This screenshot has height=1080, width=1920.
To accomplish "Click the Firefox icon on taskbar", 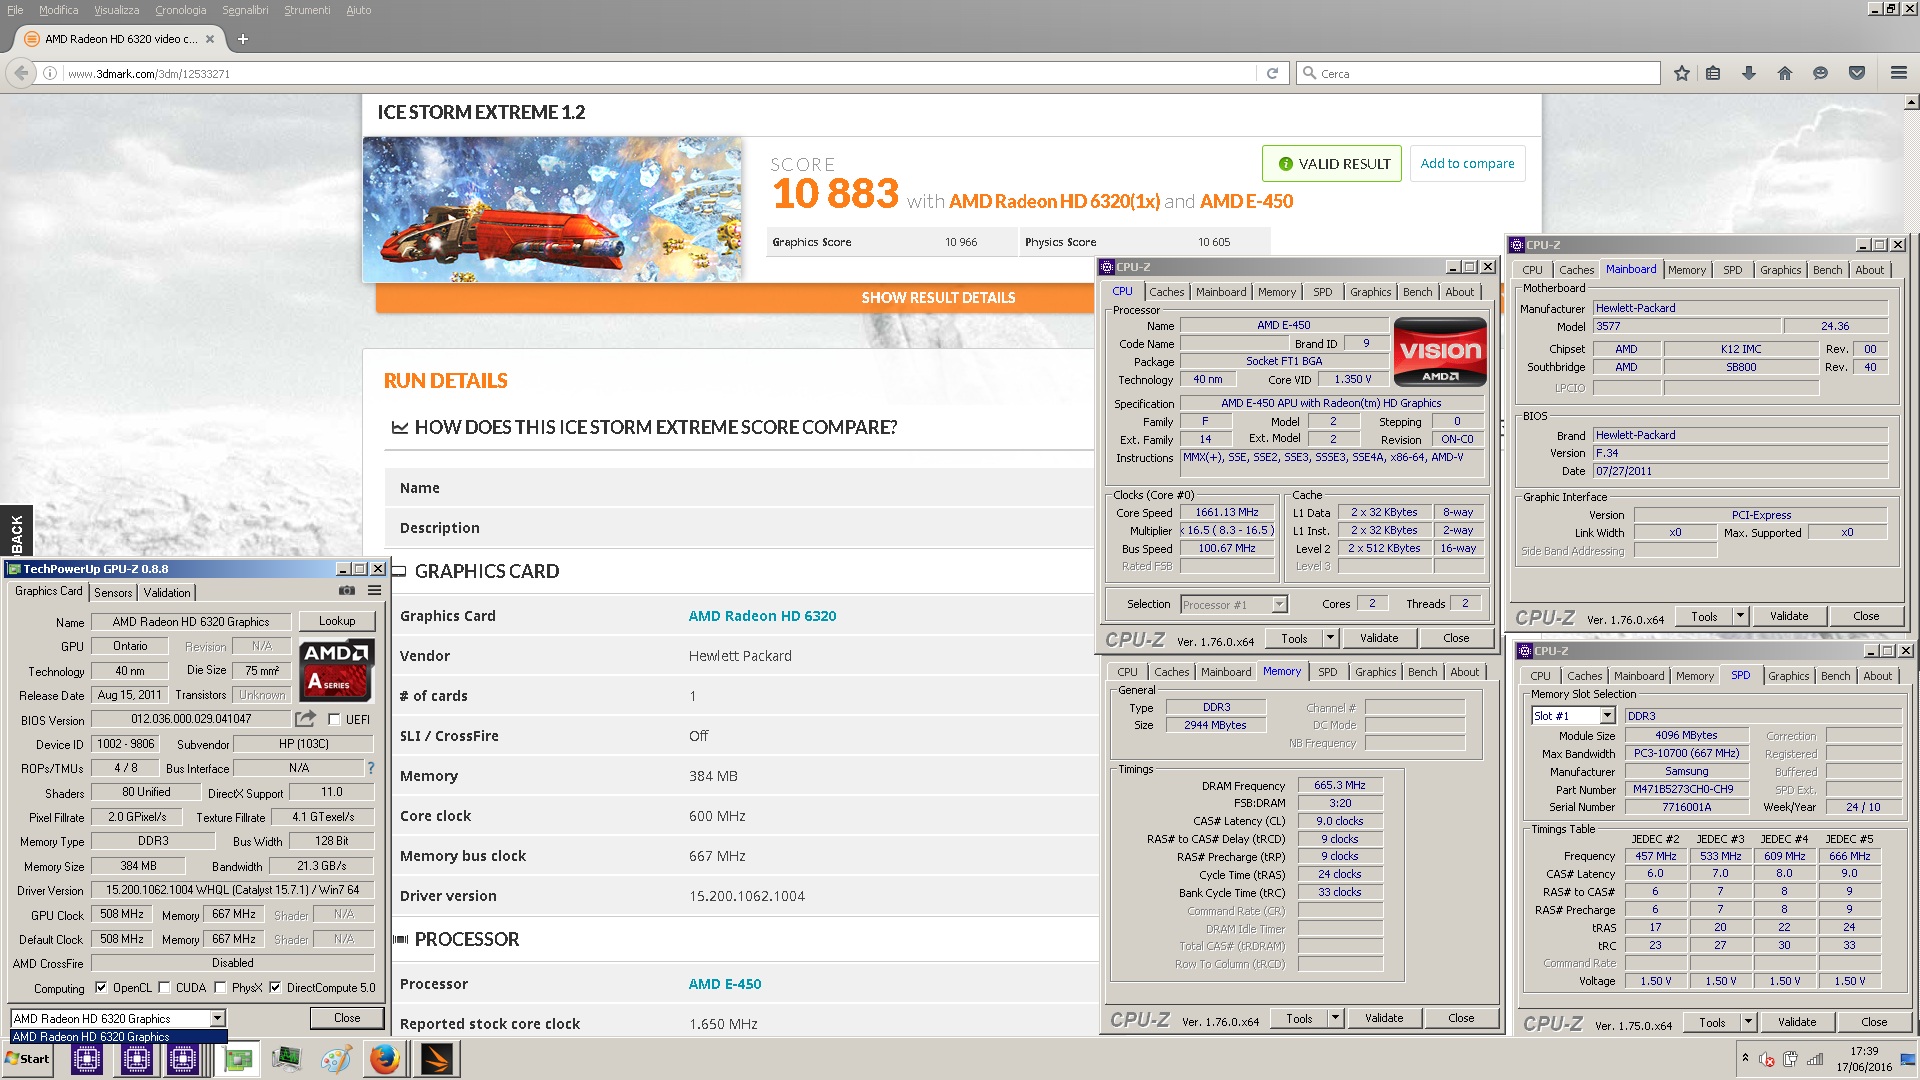I will [x=384, y=1059].
